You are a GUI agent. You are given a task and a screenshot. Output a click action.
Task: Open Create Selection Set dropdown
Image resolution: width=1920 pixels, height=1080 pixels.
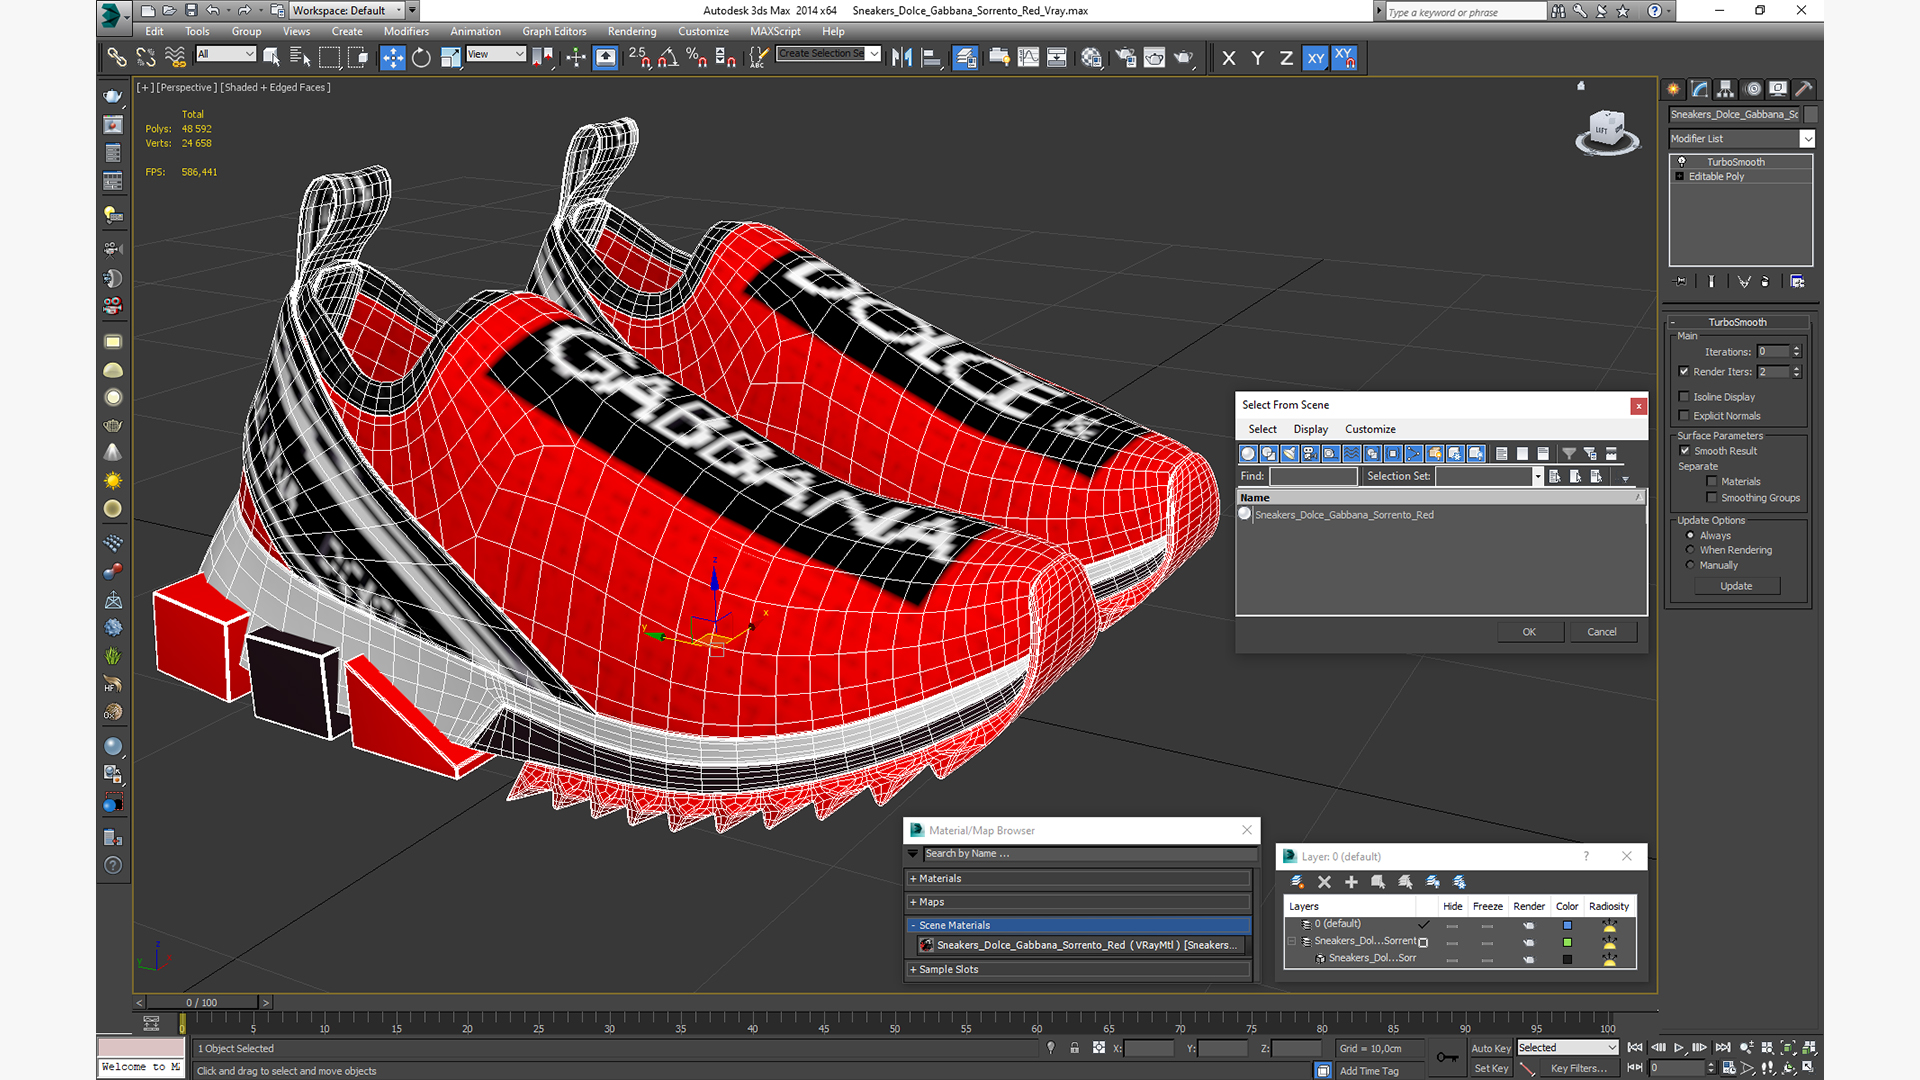pos(829,54)
